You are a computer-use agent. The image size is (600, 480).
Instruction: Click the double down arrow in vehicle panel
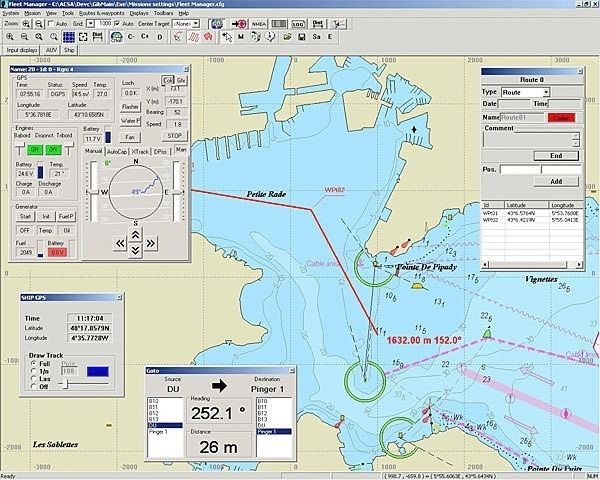click(x=135, y=250)
